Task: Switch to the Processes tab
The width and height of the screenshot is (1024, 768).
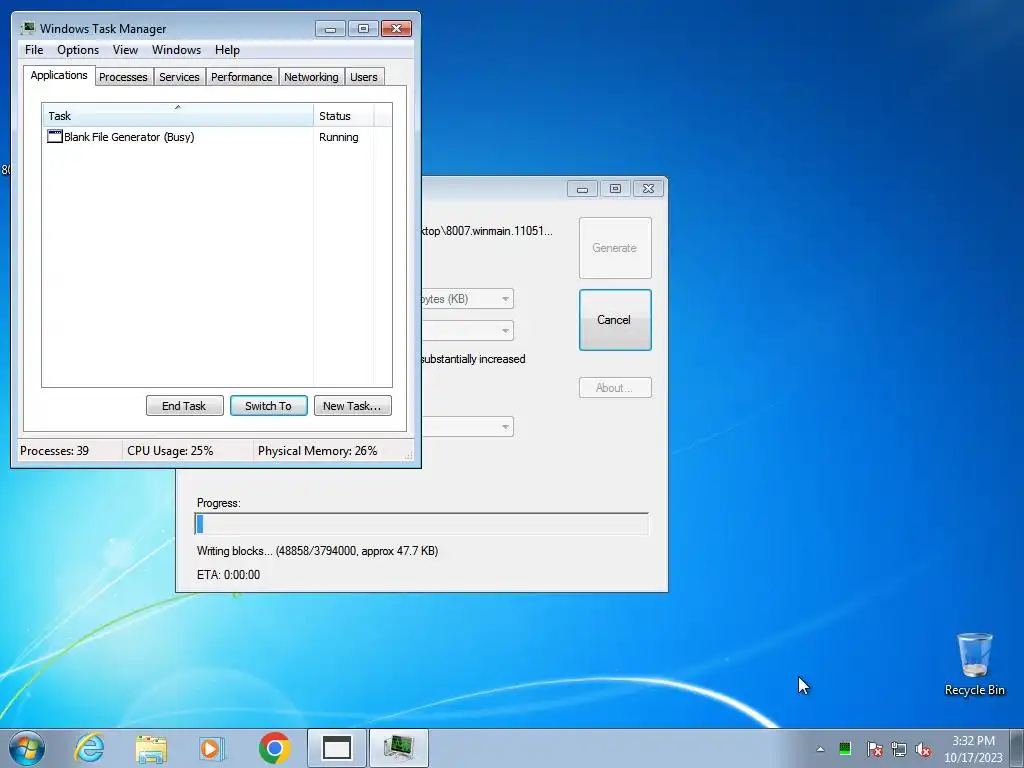Action: coord(123,77)
